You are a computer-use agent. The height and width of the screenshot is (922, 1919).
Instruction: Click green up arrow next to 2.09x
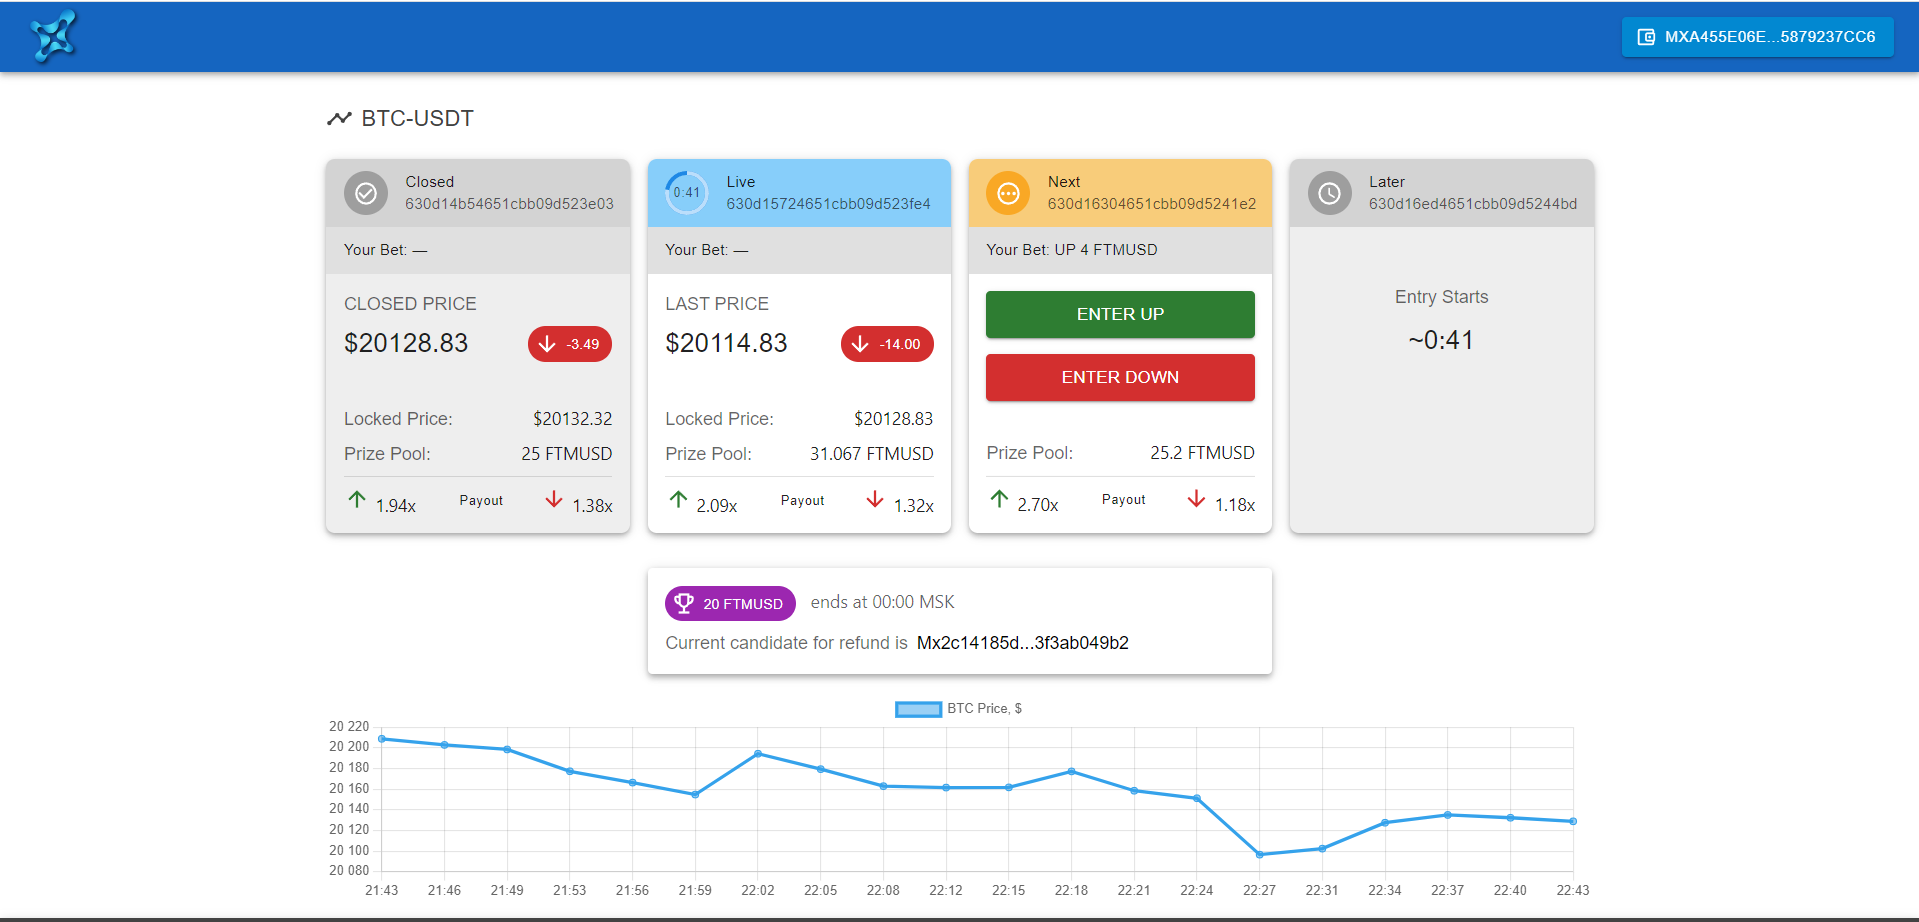(678, 499)
